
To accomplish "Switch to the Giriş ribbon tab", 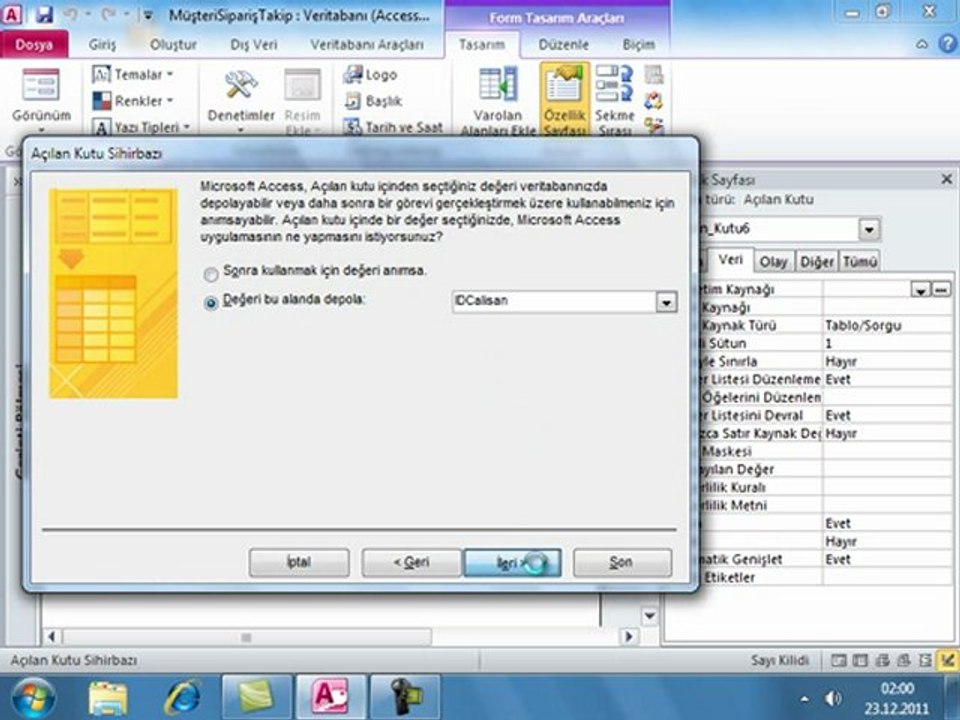I will pos(102,45).
